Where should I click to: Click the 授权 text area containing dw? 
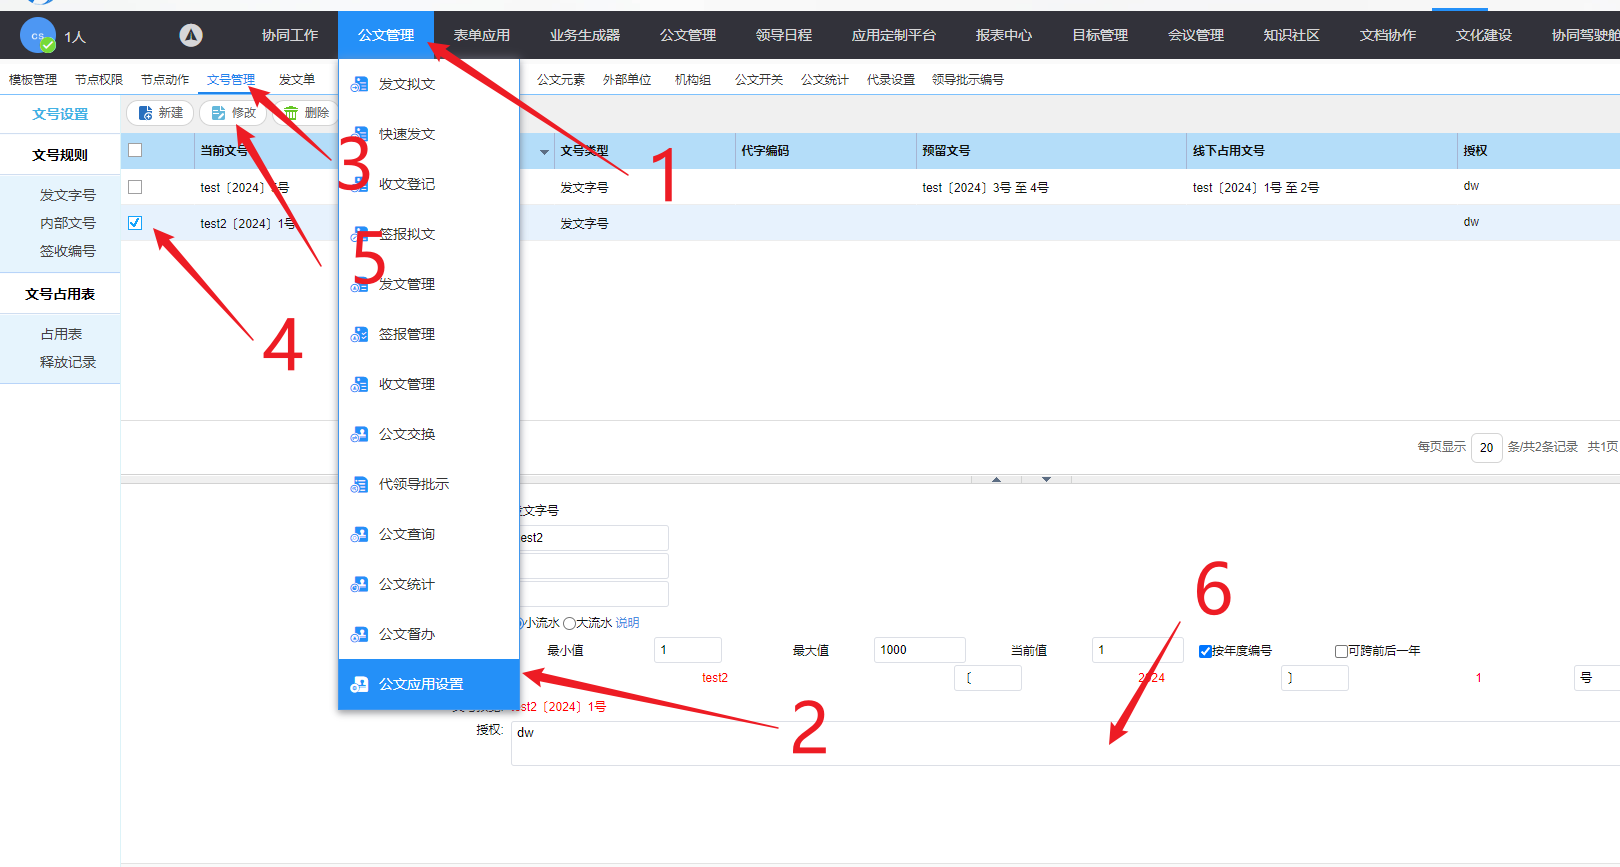[1065, 743]
